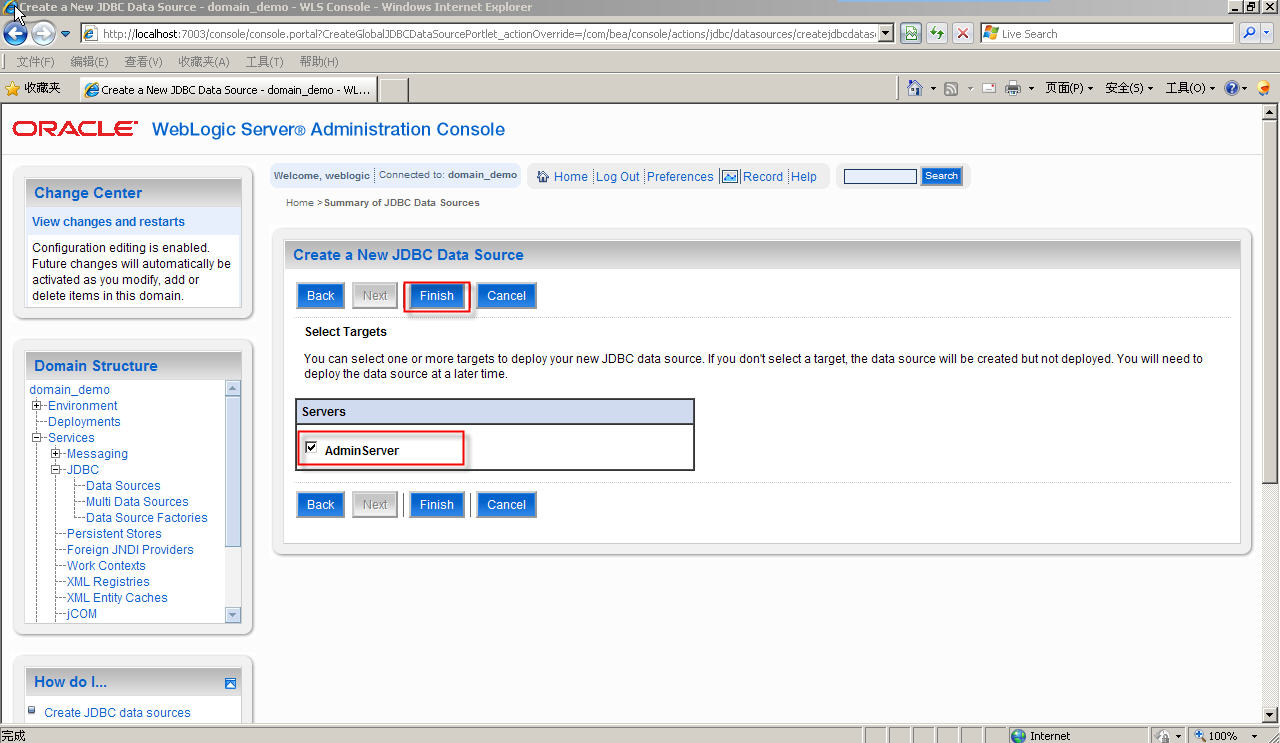This screenshot has width=1280, height=743.
Task: Click the browser Forward arrow
Action: pyautogui.click(x=43, y=34)
